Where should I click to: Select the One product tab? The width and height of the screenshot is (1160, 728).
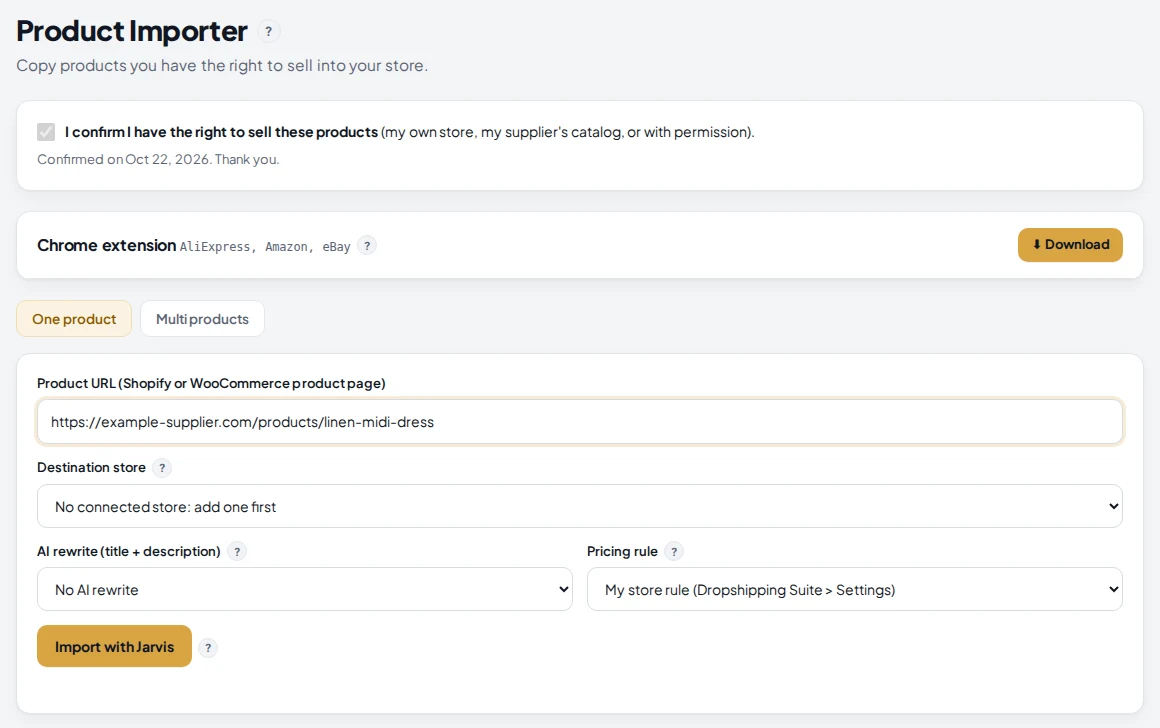pyautogui.click(x=74, y=319)
